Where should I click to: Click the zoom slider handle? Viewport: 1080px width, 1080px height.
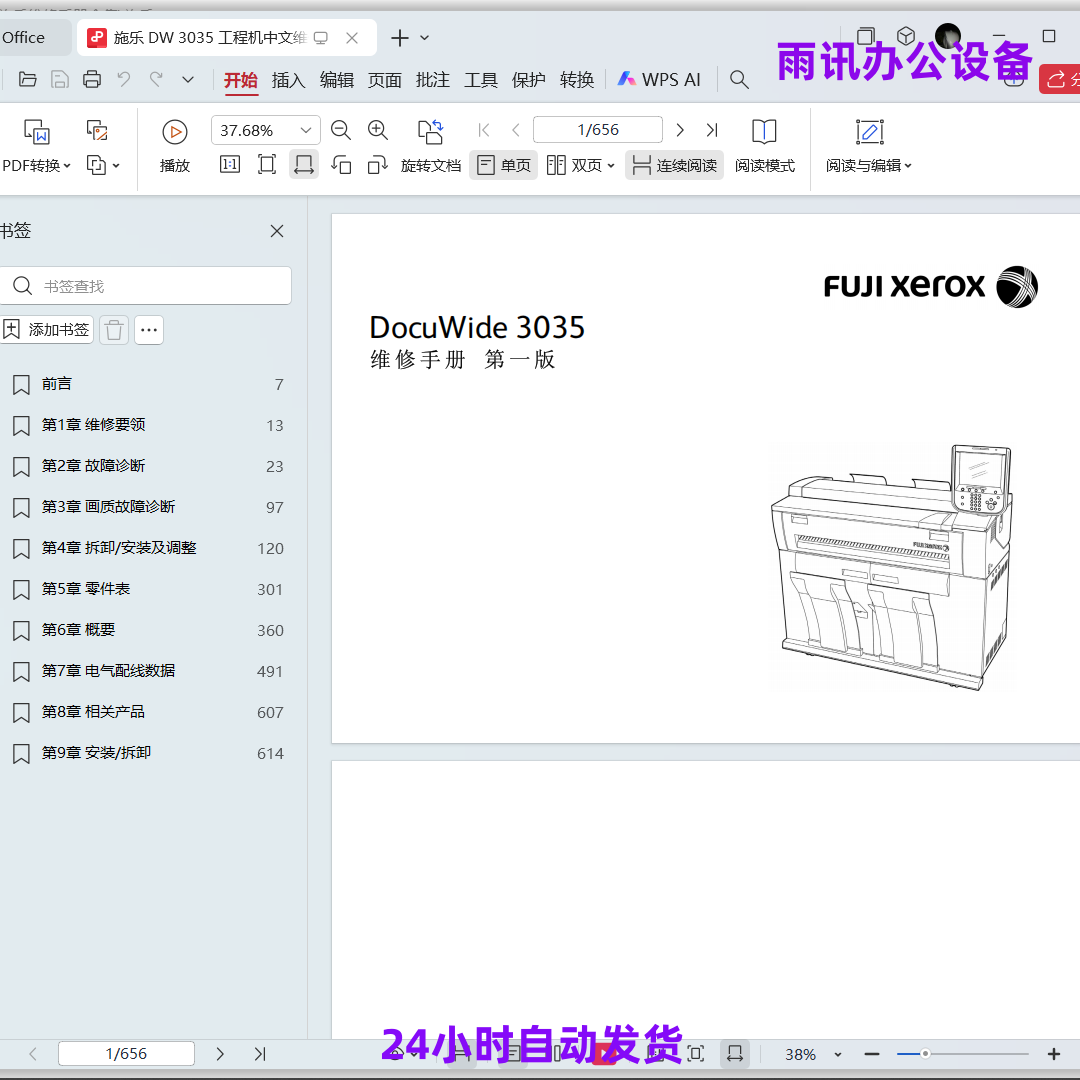(925, 1054)
